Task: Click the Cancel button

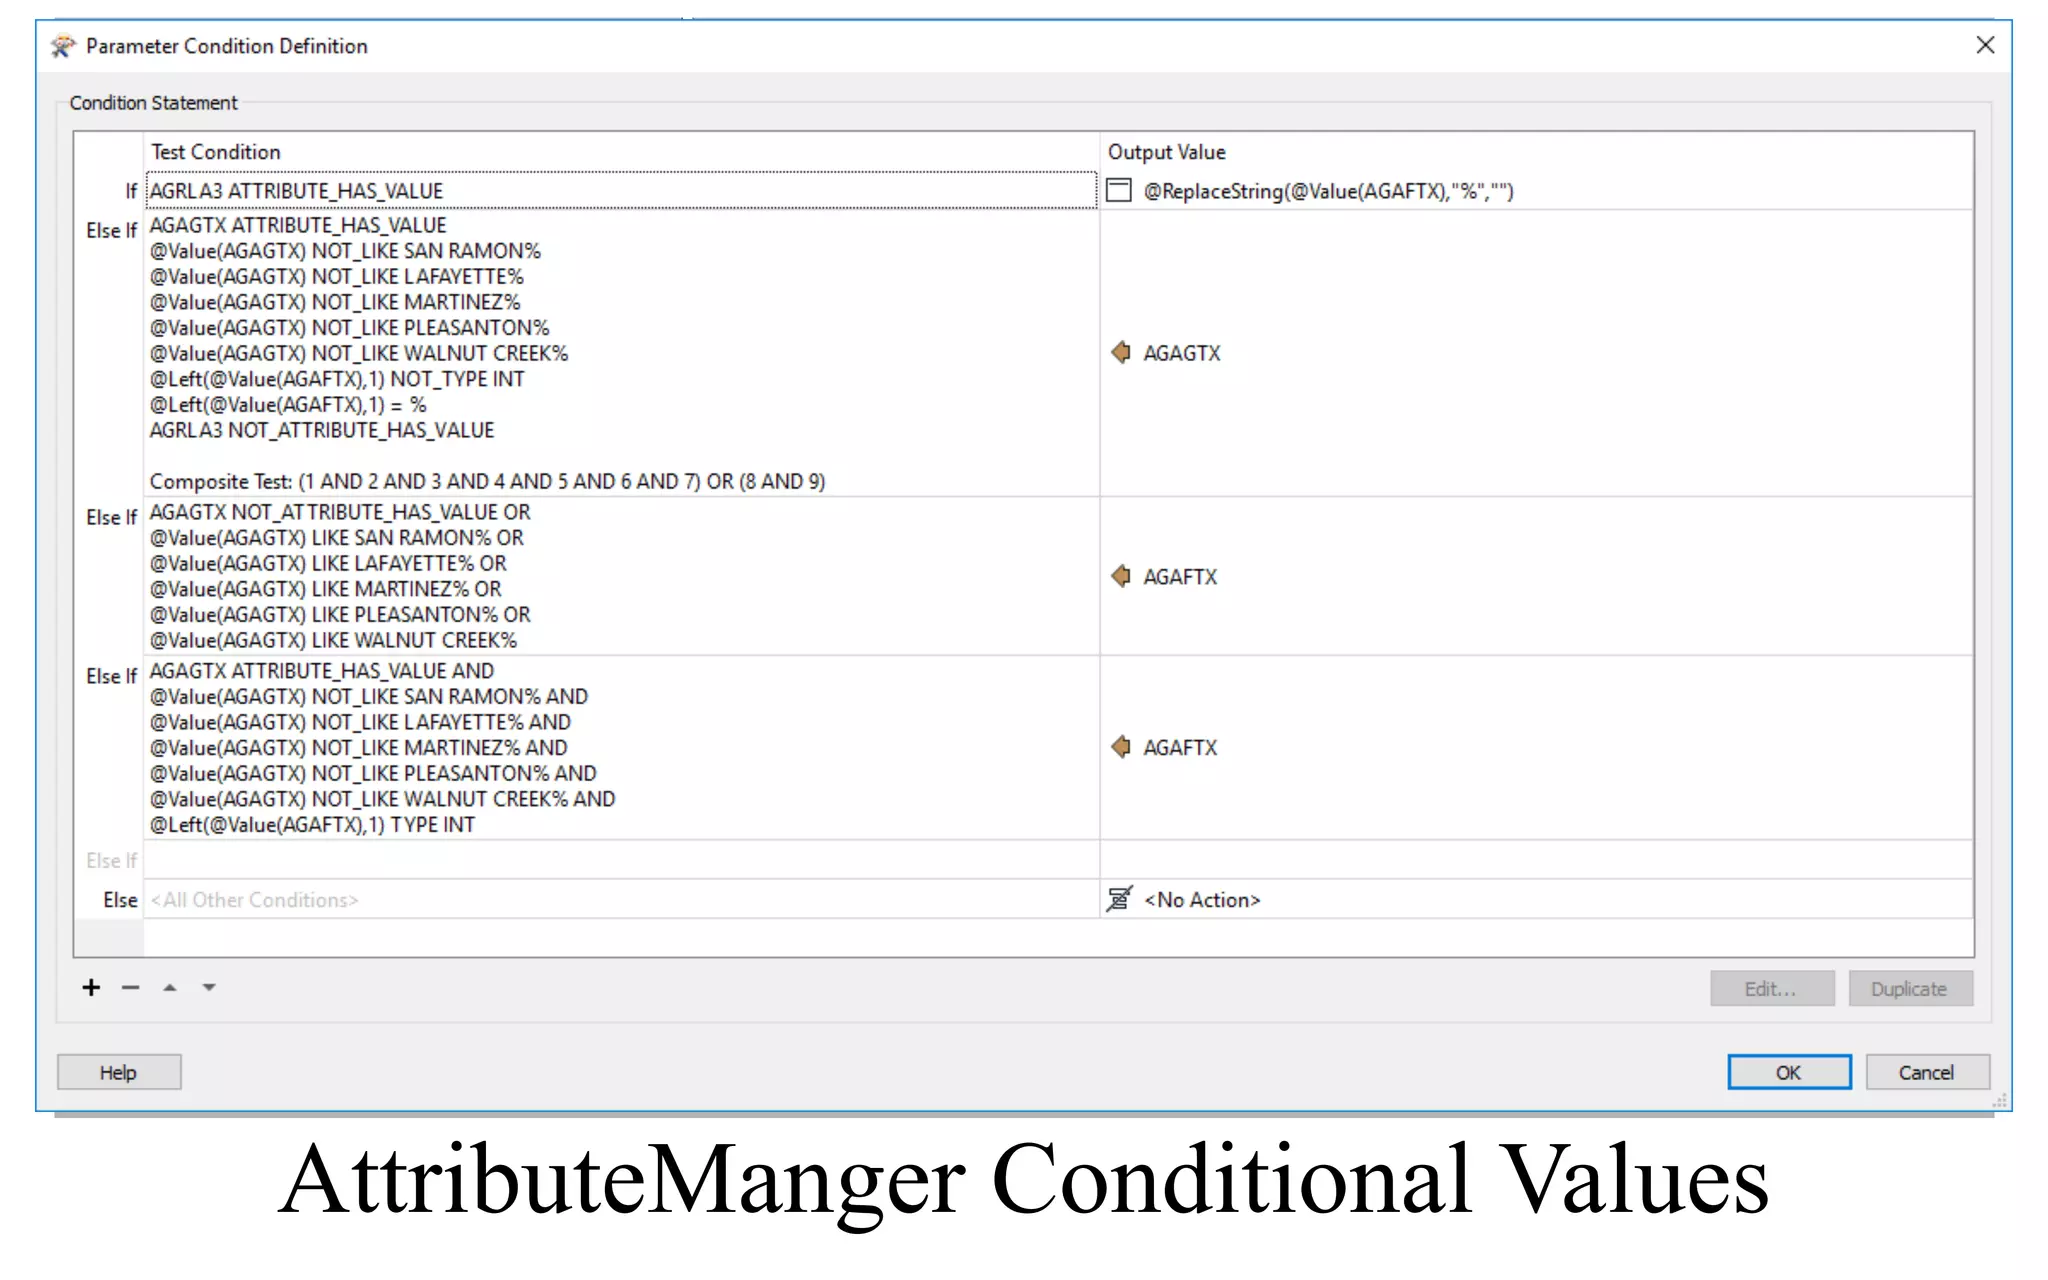Action: pyautogui.click(x=1927, y=1072)
